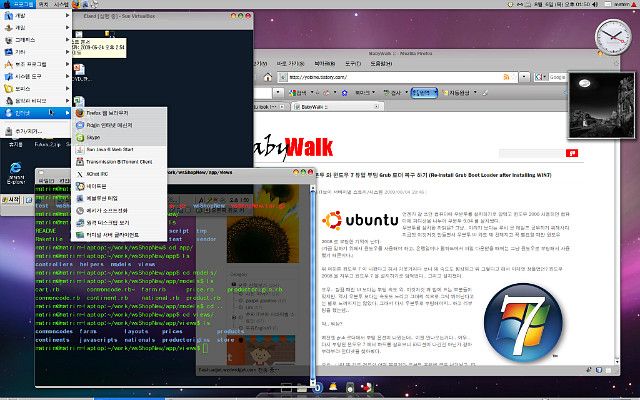
Task: Click the Remote Desktop Viewer icon in the submenu
Action: click(80, 223)
